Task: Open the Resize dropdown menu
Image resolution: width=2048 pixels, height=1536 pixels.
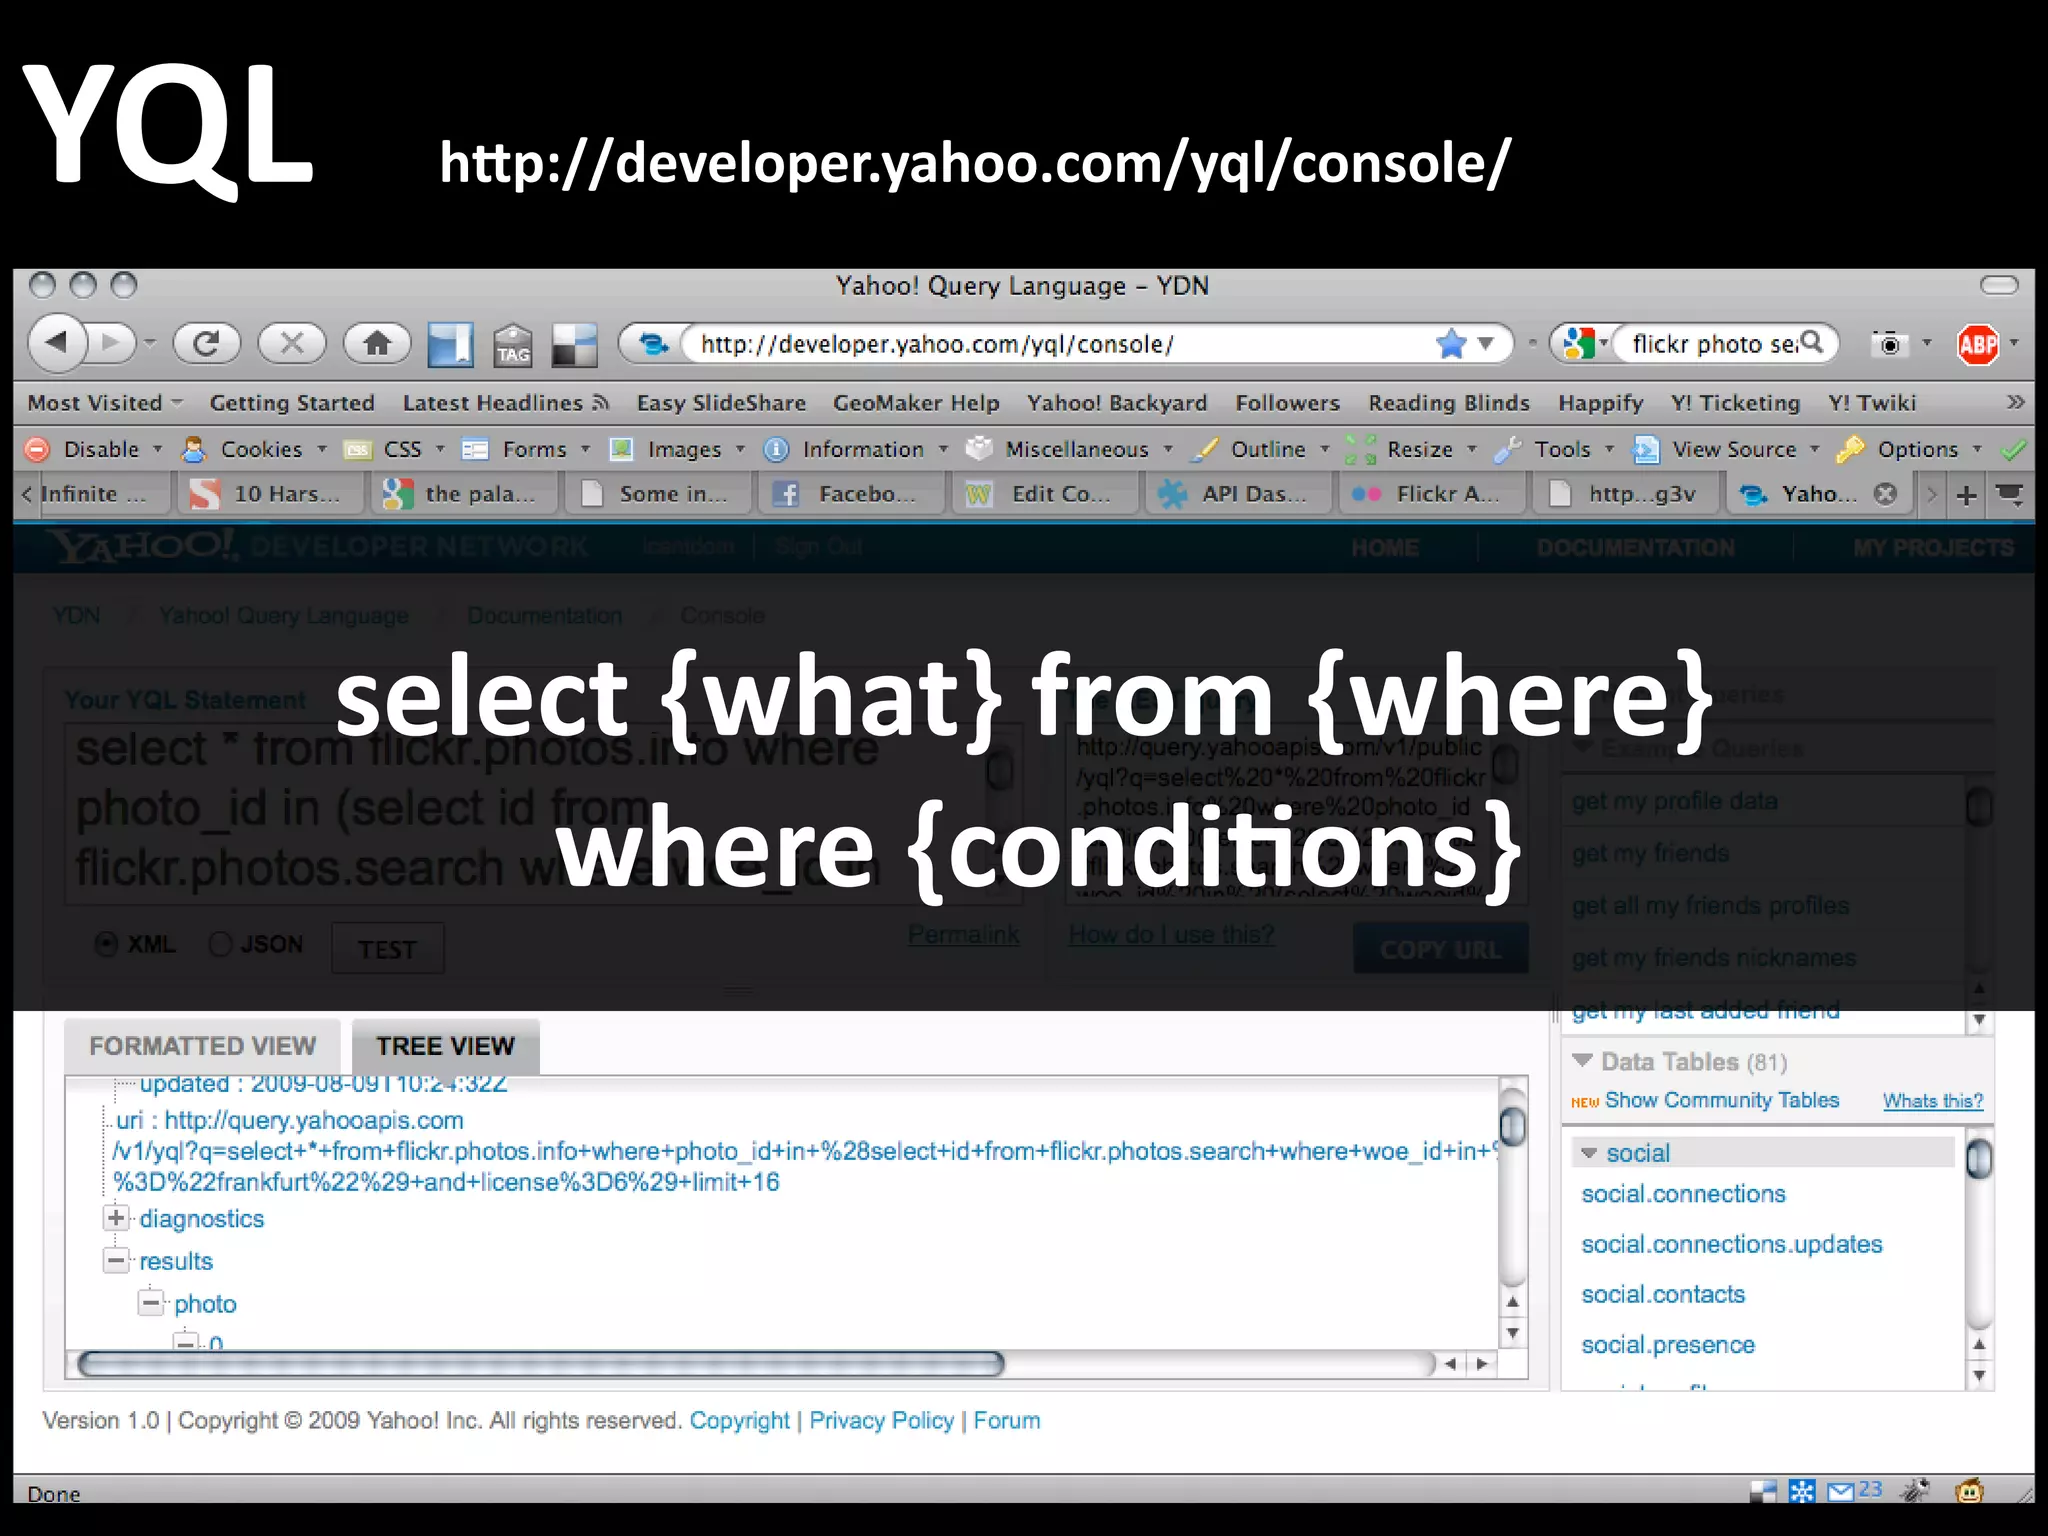Action: point(1412,449)
